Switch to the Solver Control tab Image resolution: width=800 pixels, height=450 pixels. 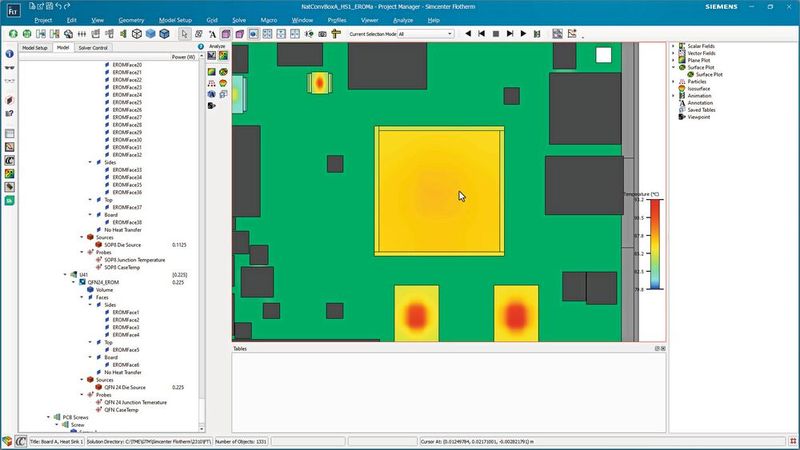93,47
